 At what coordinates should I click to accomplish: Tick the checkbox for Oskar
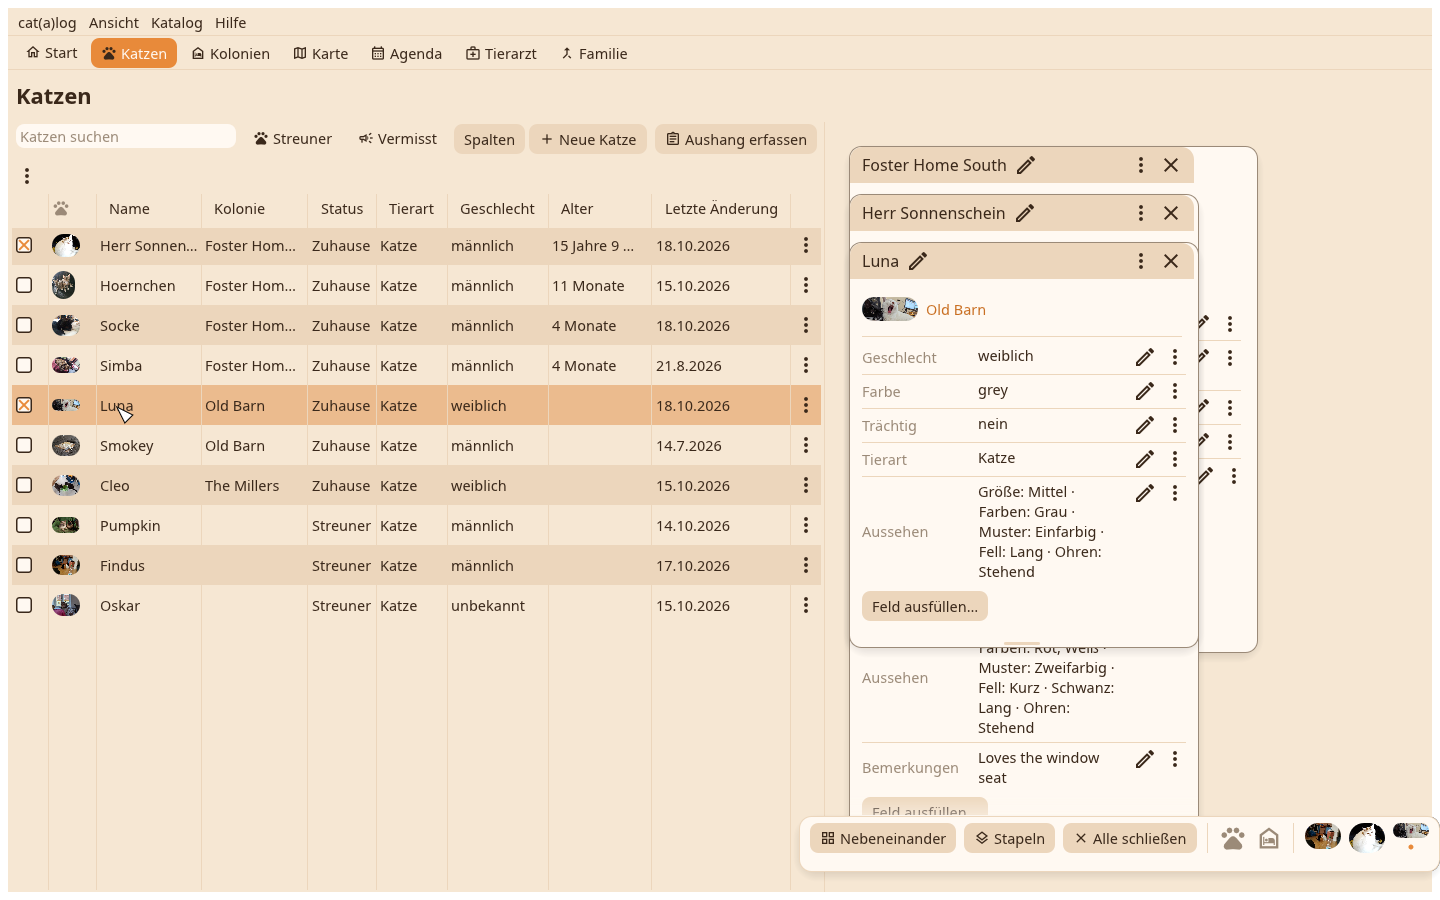(x=24, y=605)
